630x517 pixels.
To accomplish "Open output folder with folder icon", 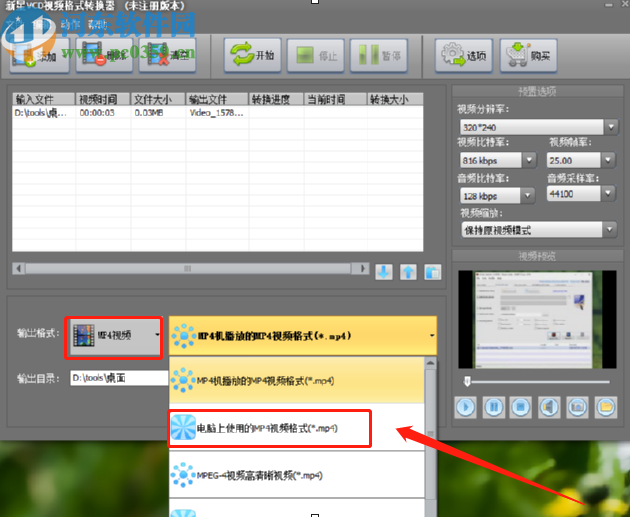I will [x=606, y=407].
